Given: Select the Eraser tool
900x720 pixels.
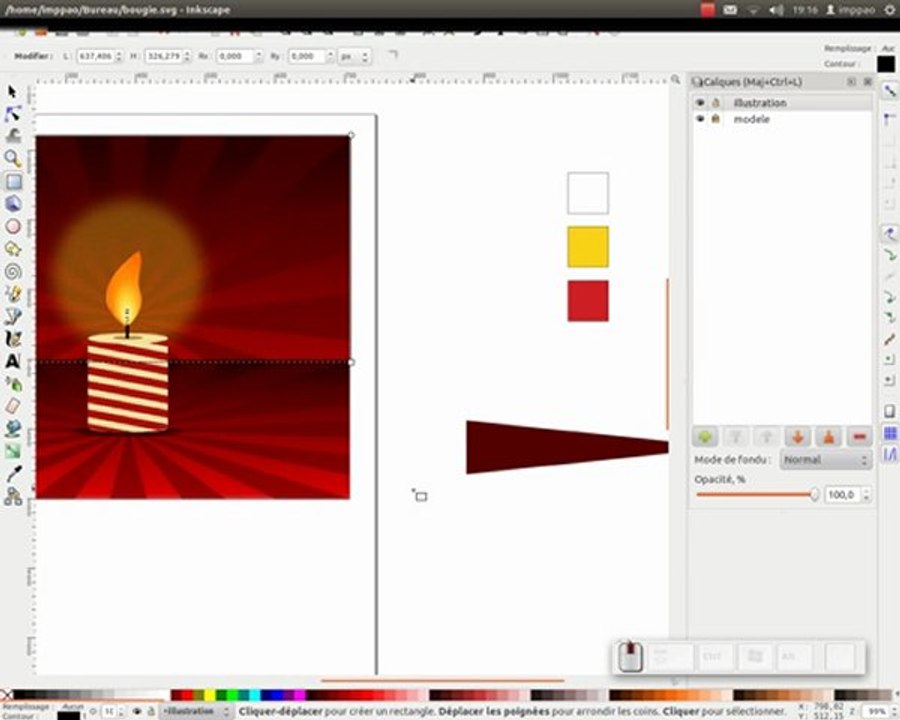Looking at the screenshot, I should tap(13, 406).
